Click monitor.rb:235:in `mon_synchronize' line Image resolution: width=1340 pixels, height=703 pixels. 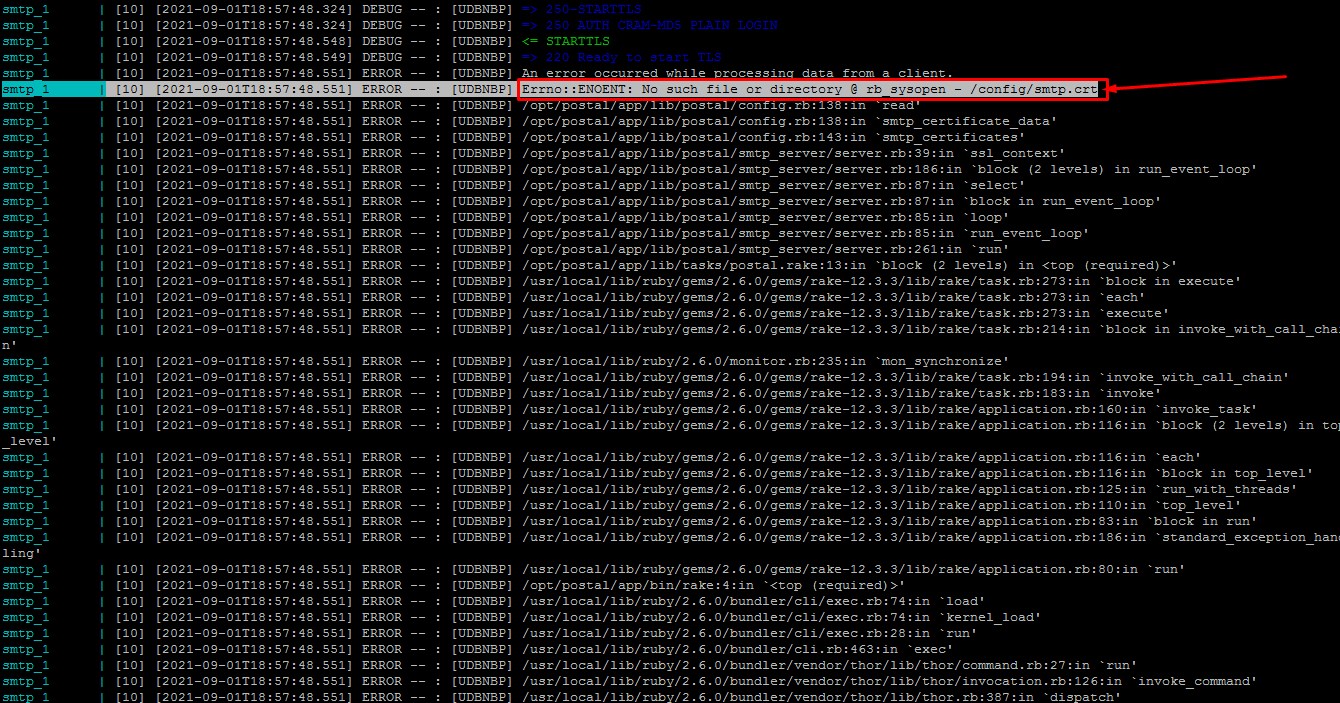coord(766,361)
